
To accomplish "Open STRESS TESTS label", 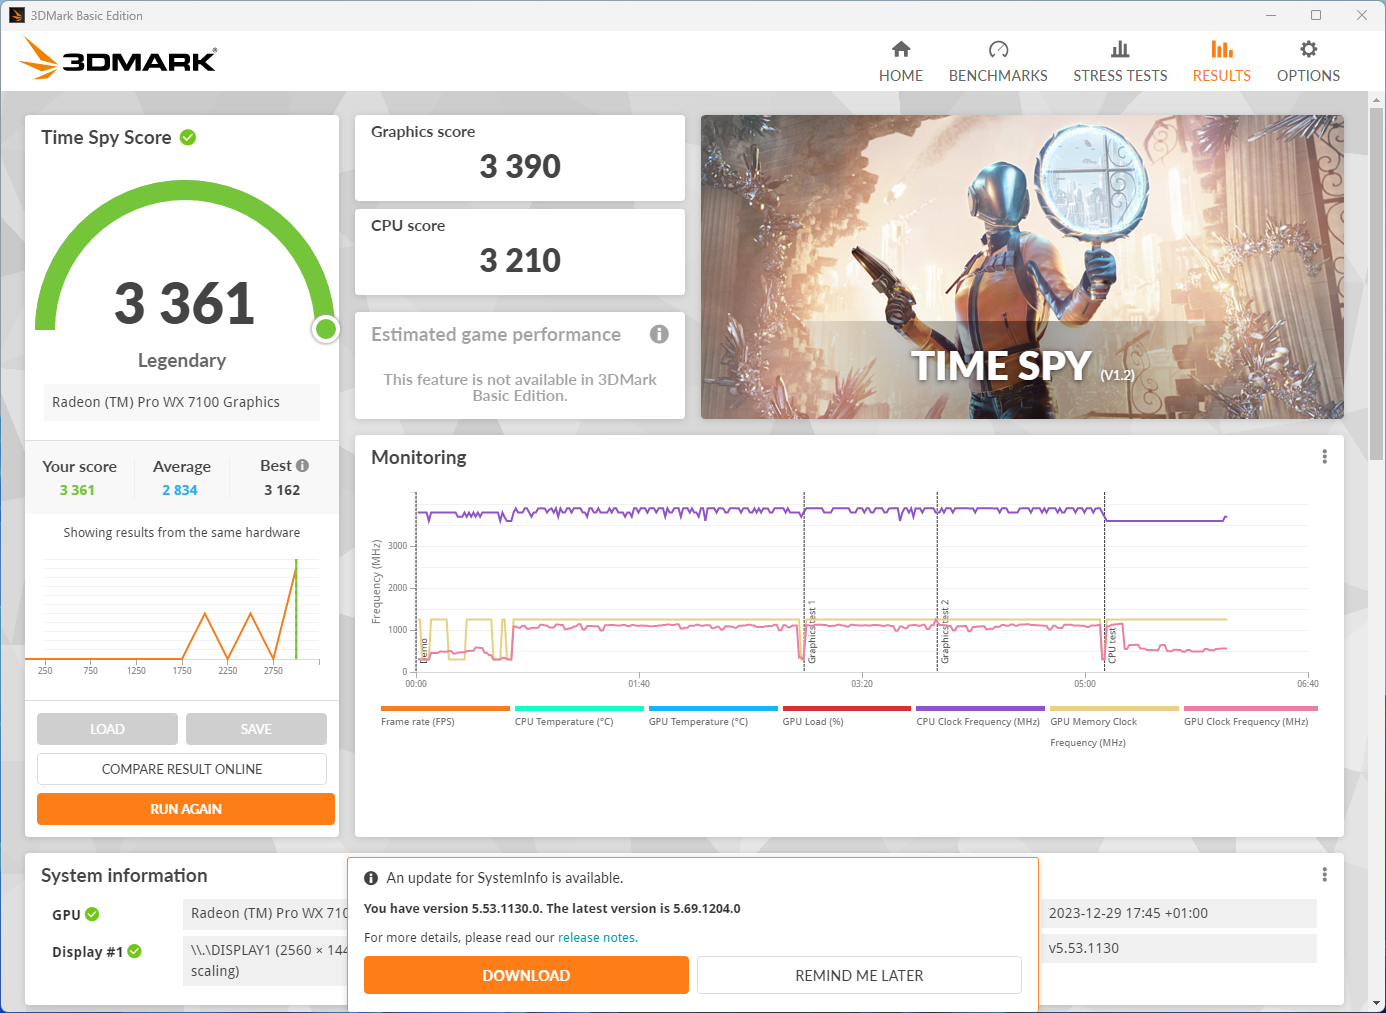I will (1120, 76).
